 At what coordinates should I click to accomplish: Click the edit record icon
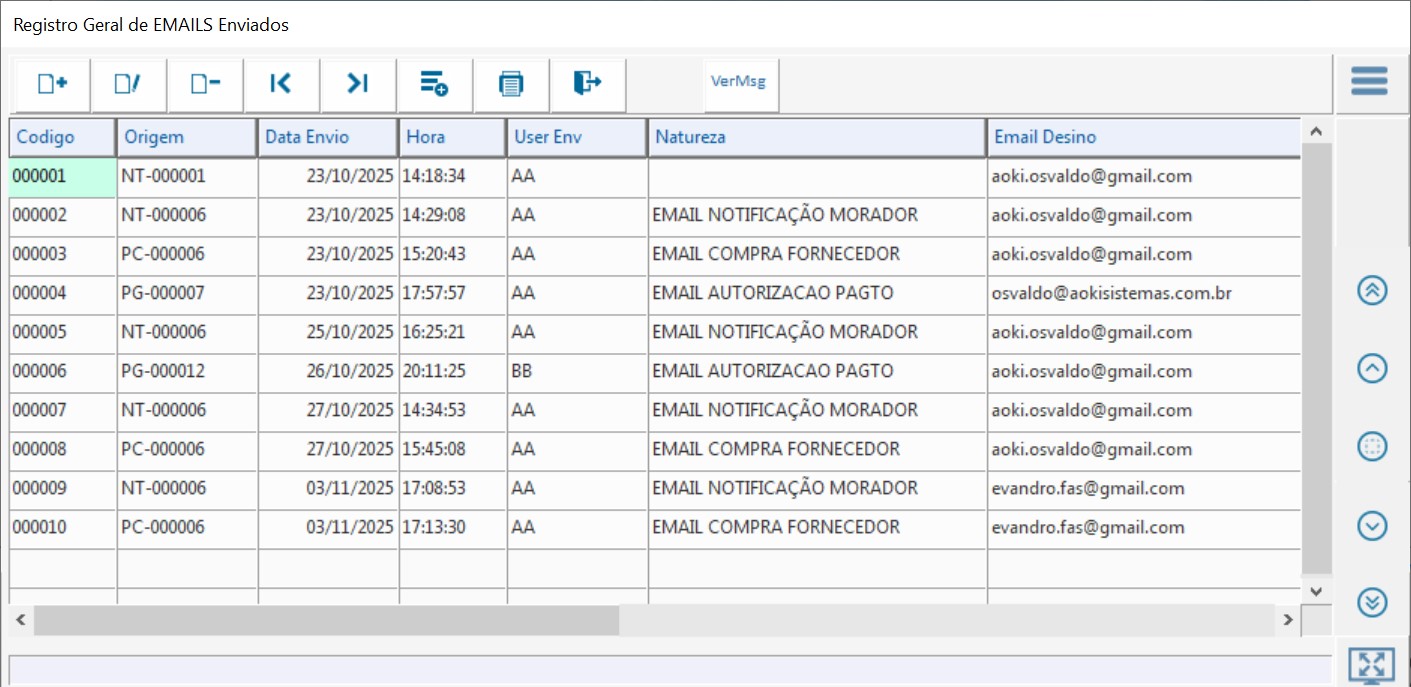128,85
